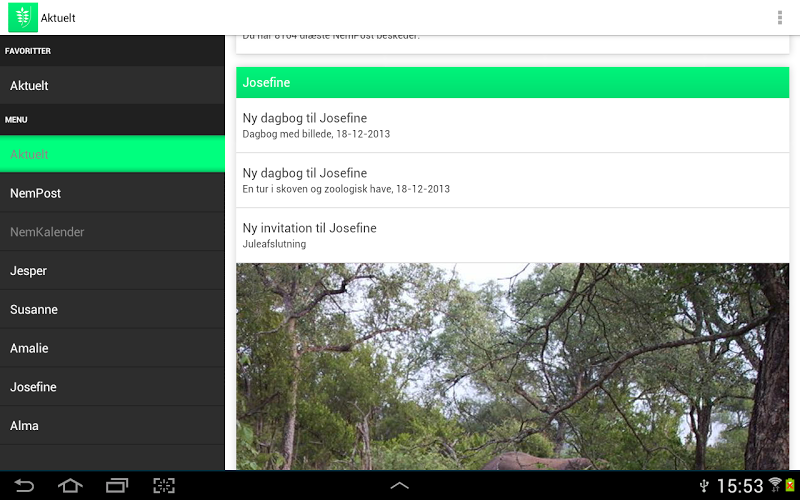Select Josefine in the side menu
The height and width of the screenshot is (500, 800).
point(112,387)
